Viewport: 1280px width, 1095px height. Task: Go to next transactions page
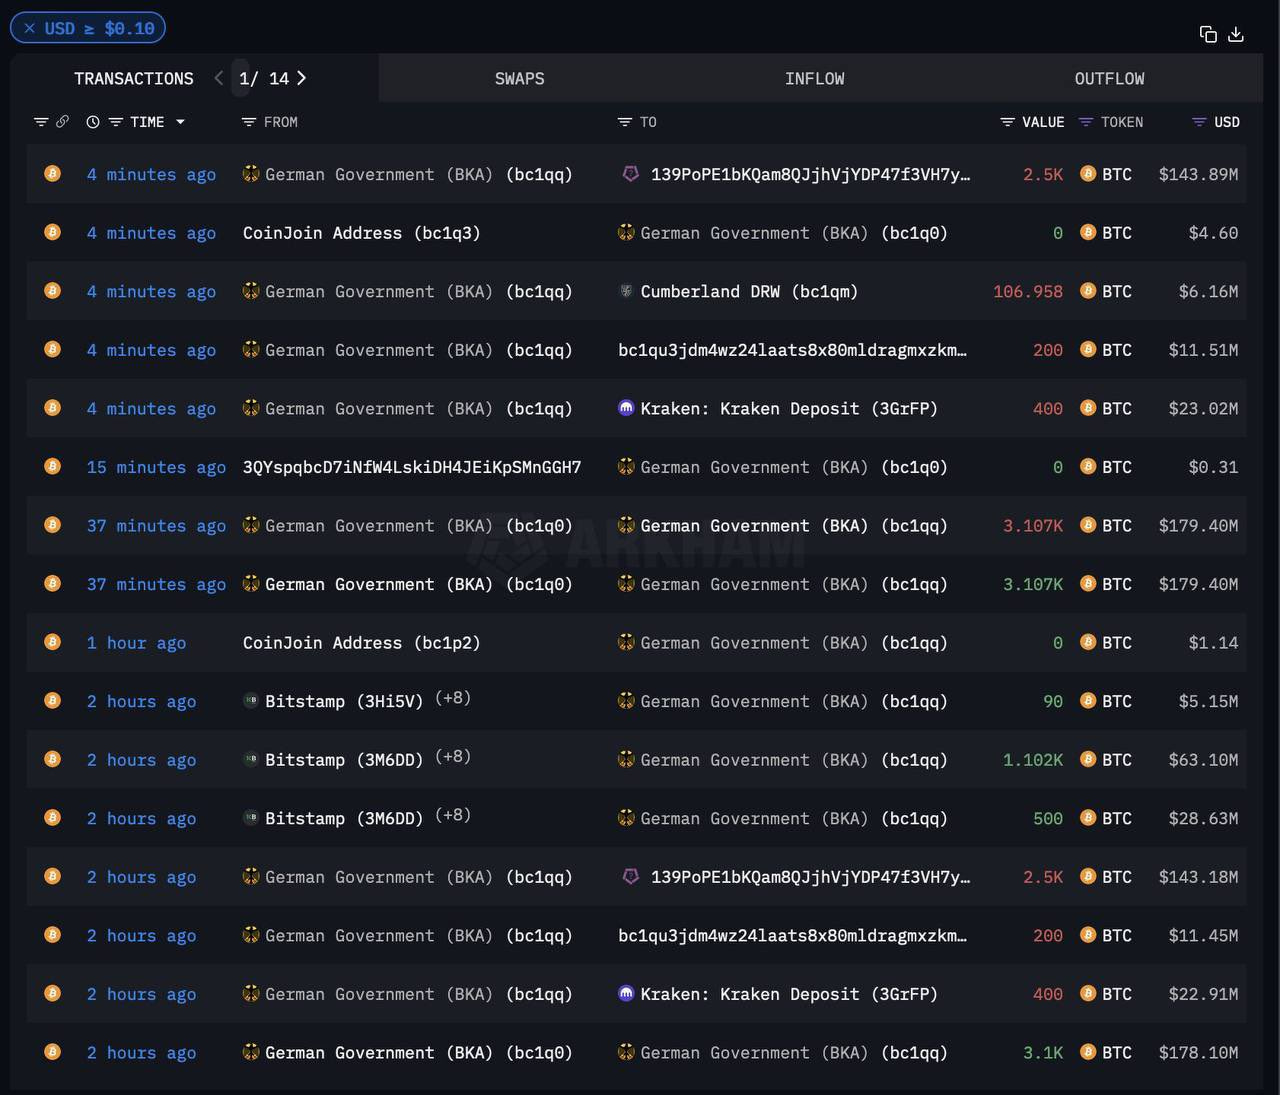302,78
